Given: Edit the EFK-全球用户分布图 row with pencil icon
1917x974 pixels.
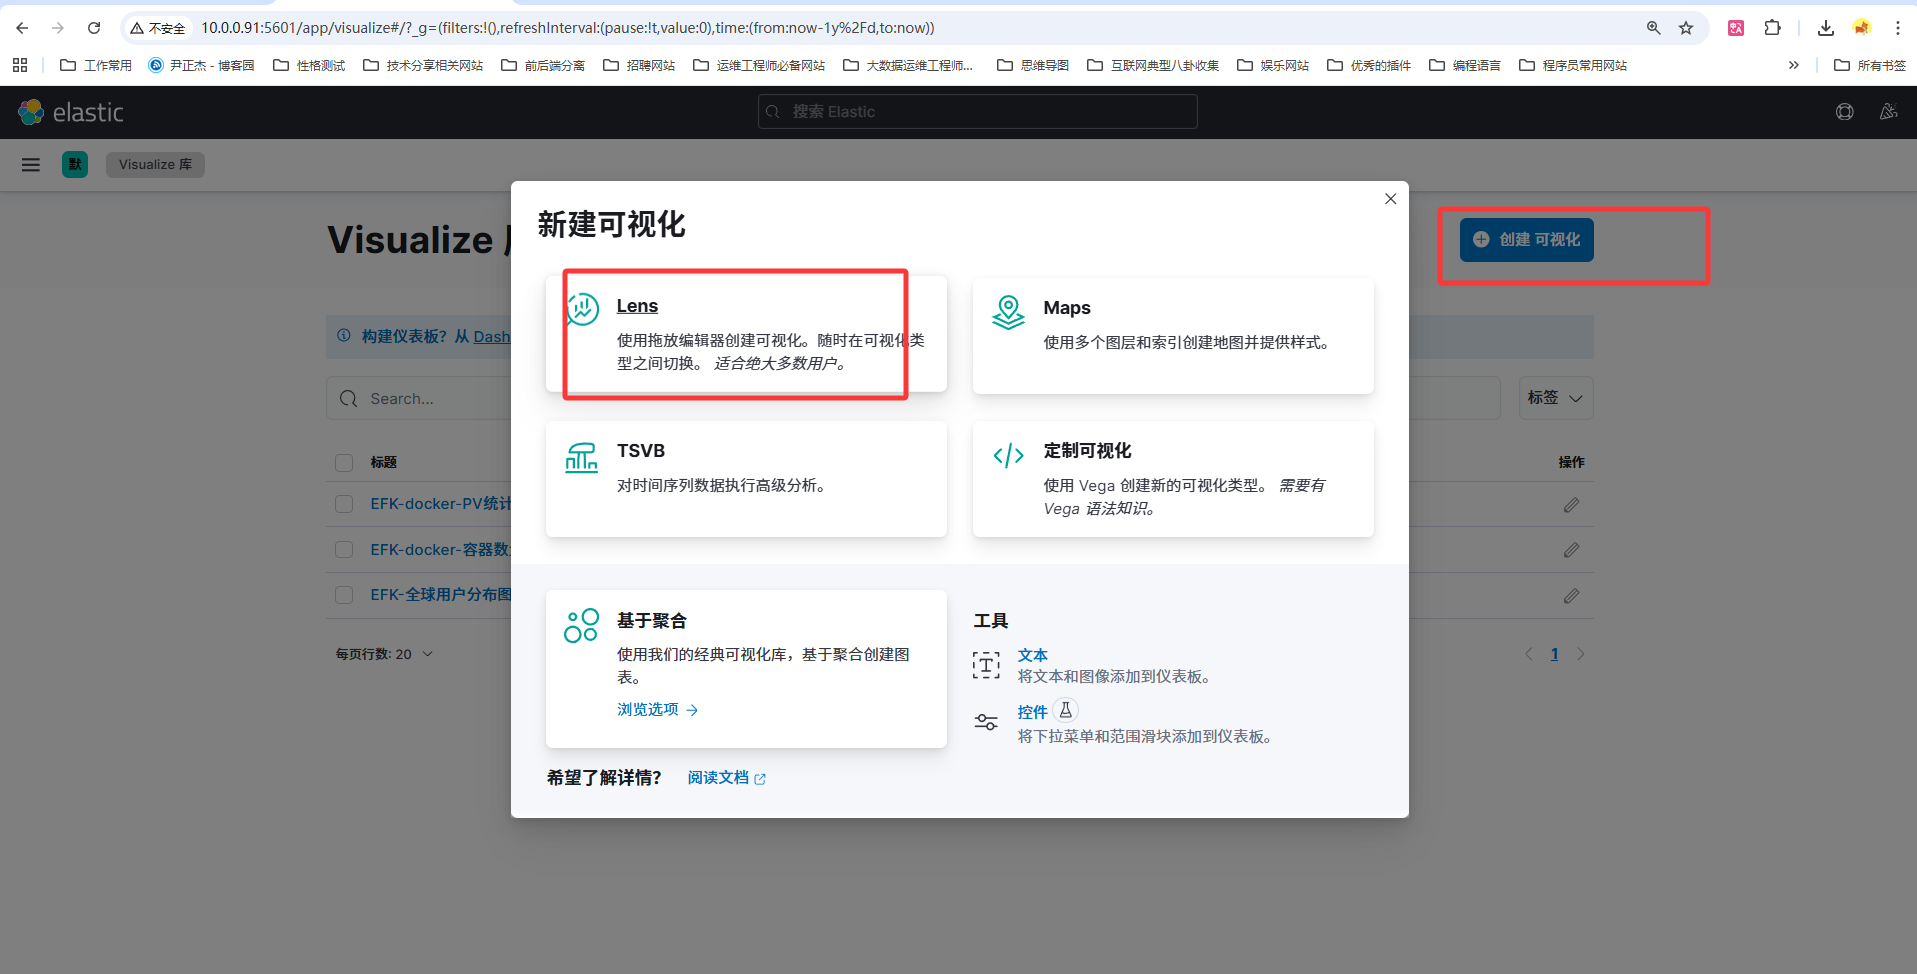Looking at the screenshot, I should (1571, 596).
